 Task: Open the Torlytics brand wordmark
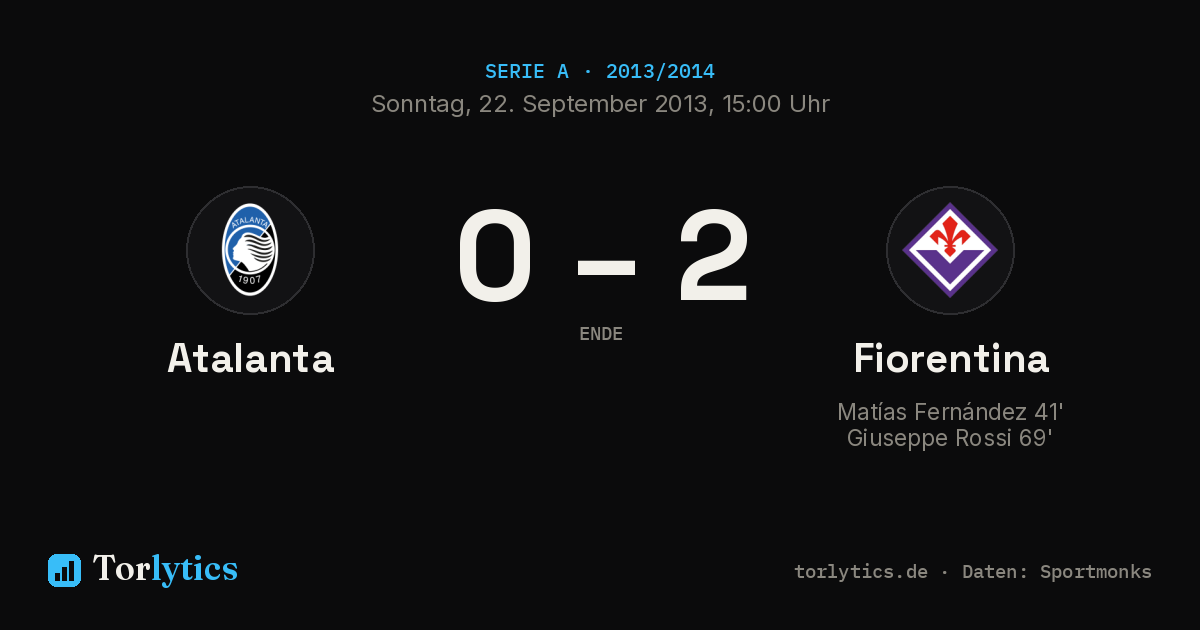[165, 569]
